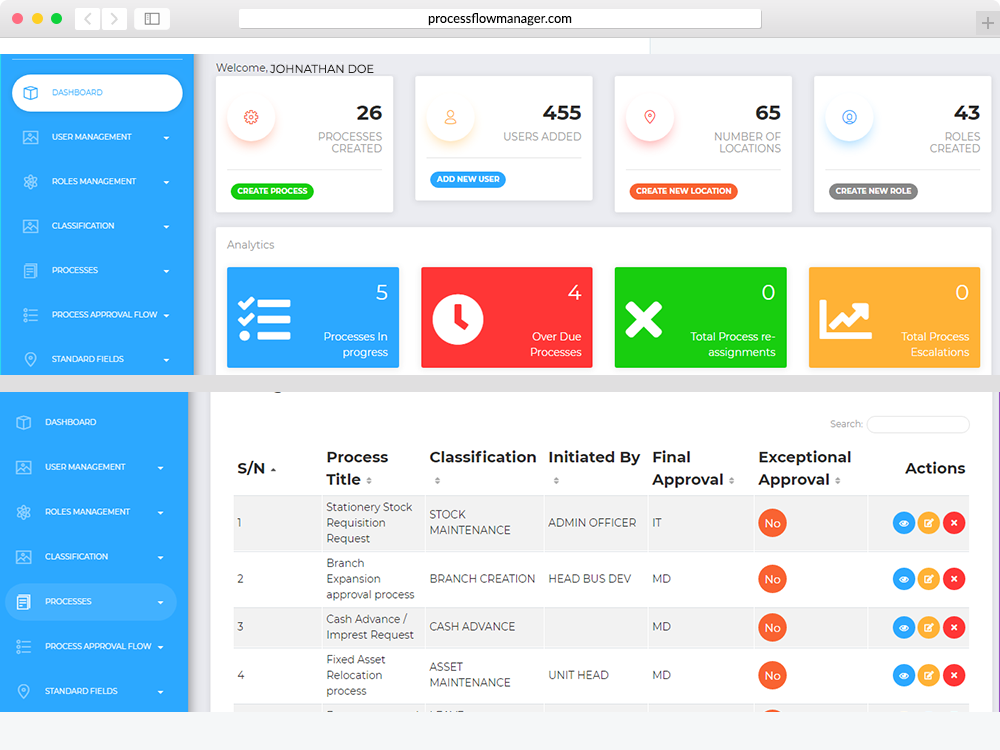The width and height of the screenshot is (1000, 750).
Task: Click Process Approval Flow list icon, top sidebar
Action: 31,315
